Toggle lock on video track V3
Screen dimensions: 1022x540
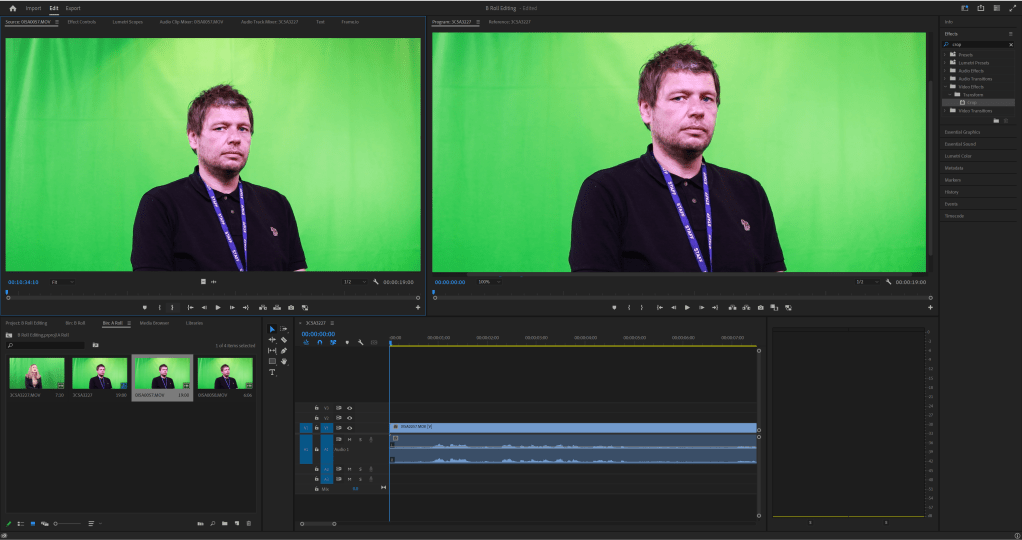click(316, 408)
